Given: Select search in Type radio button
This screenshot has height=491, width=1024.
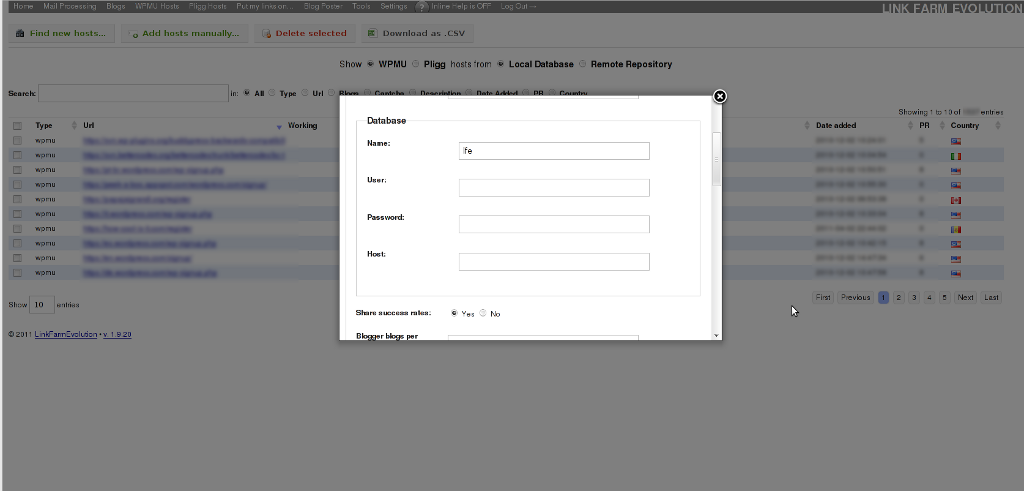Looking at the screenshot, I should pyautogui.click(x=272, y=93).
